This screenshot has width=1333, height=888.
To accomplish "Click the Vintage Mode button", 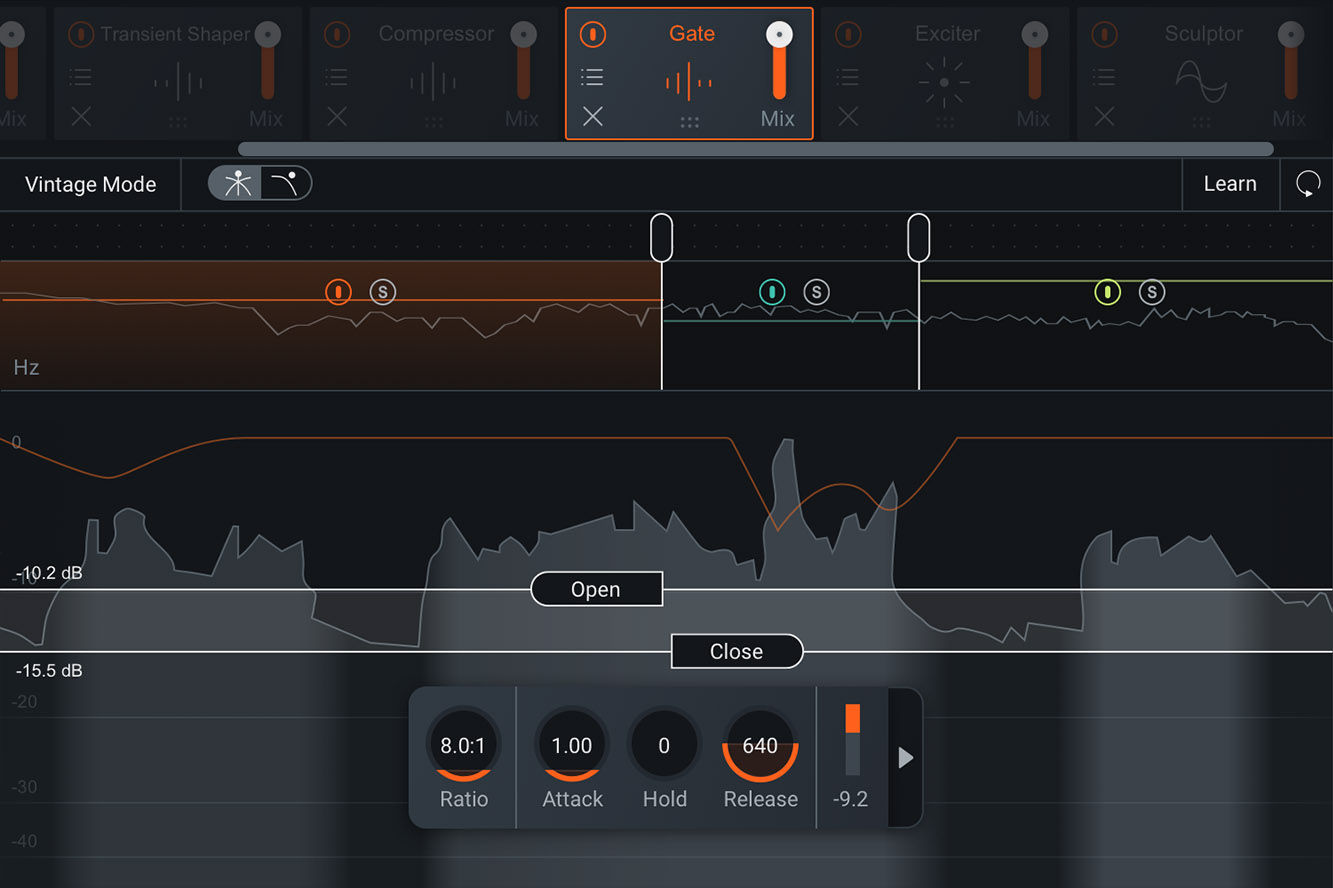I will click(x=90, y=184).
